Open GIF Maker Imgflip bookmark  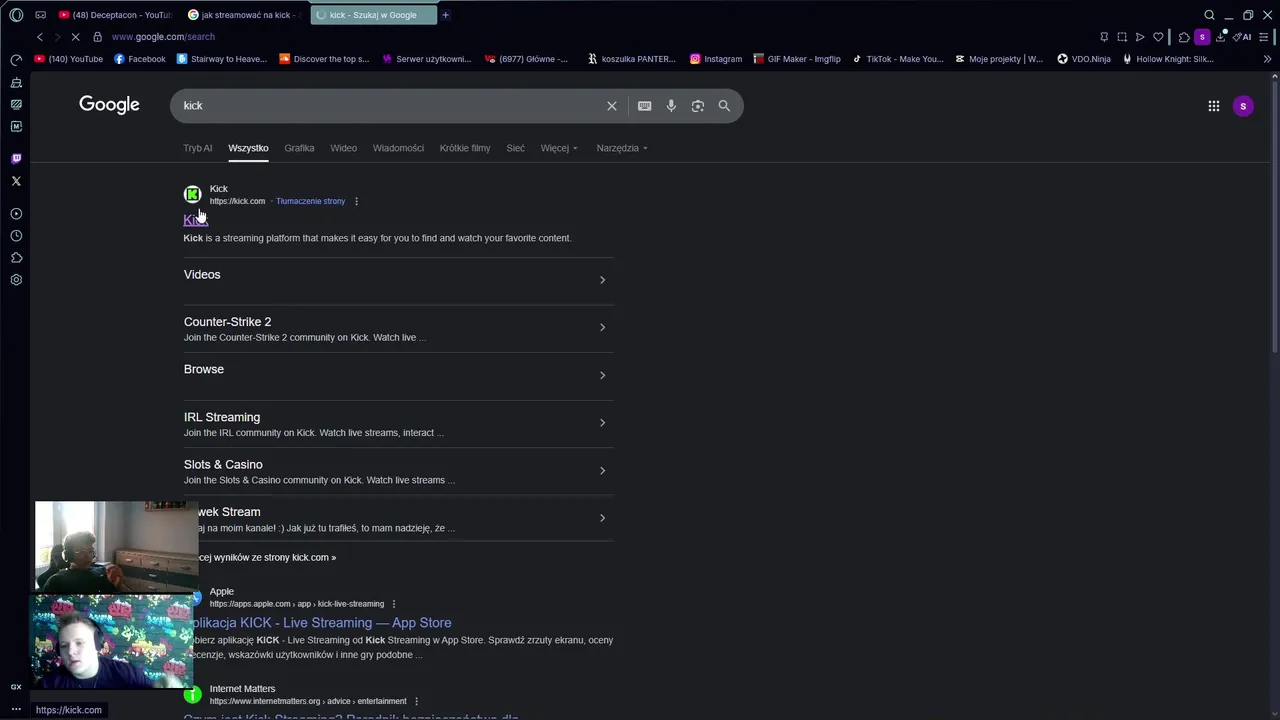point(797,59)
